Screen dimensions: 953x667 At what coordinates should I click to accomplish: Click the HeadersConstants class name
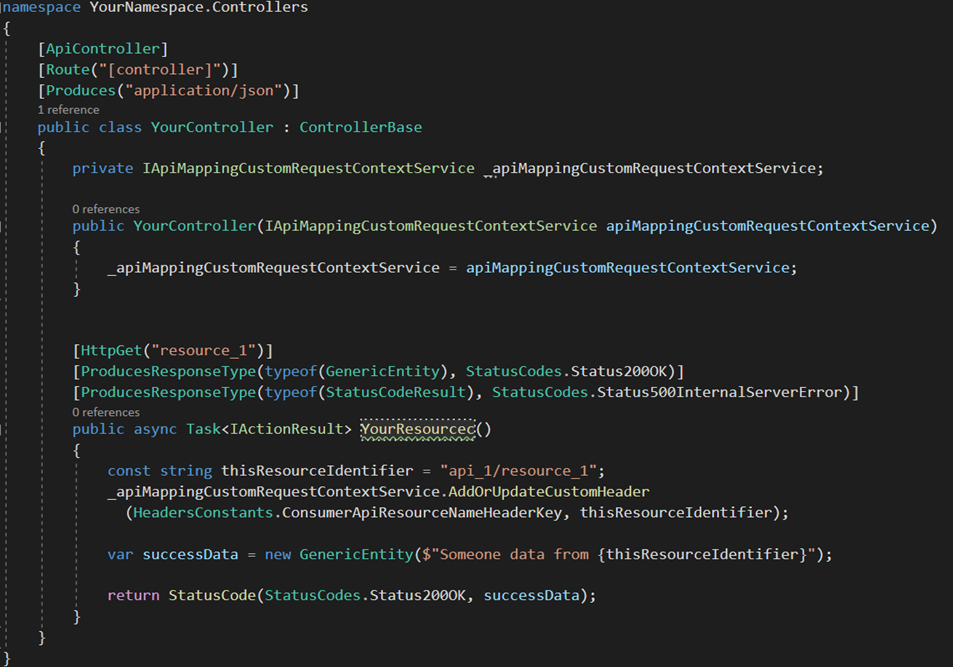click(x=203, y=513)
